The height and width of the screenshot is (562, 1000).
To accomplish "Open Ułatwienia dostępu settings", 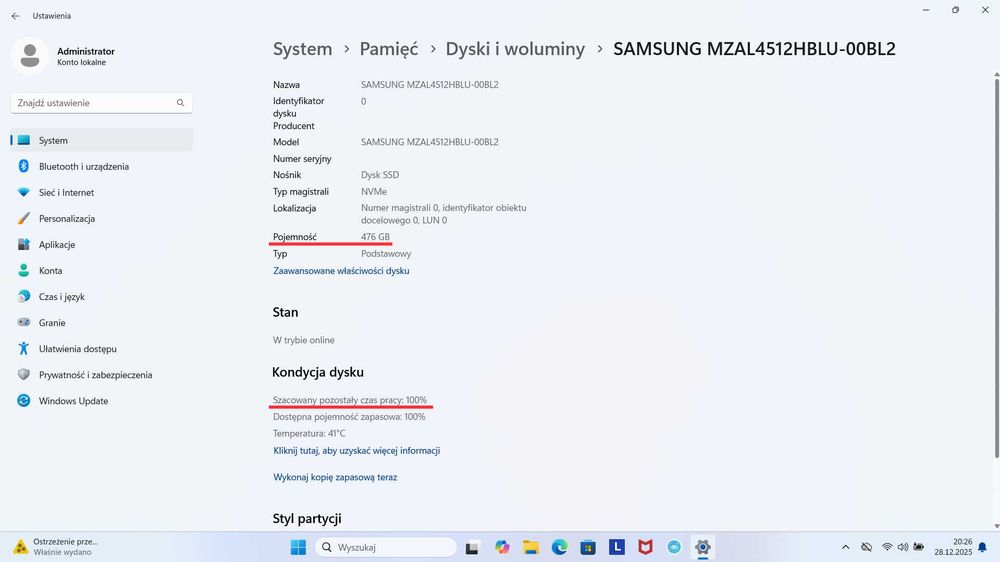I will (101, 349).
